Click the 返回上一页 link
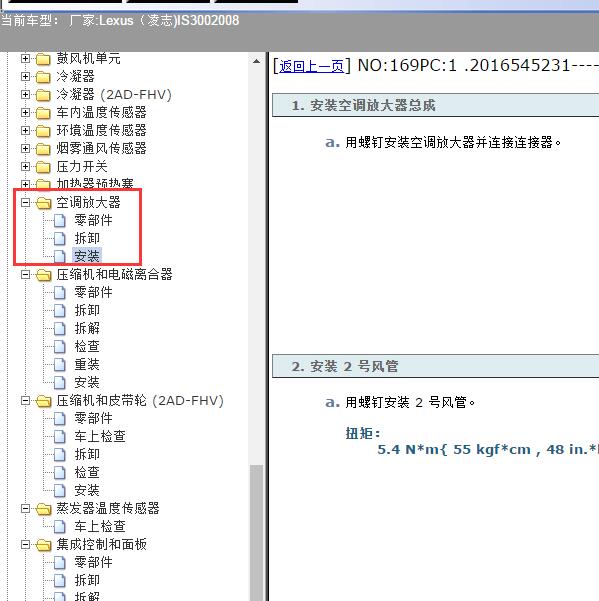 pos(311,66)
